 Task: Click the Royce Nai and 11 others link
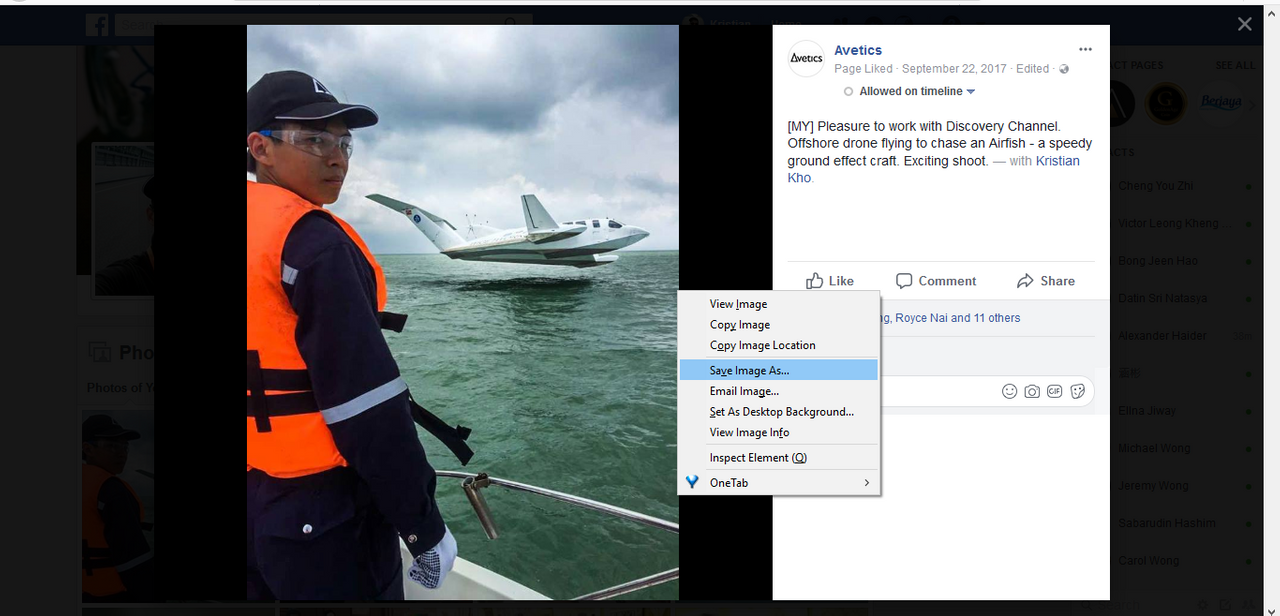958,318
